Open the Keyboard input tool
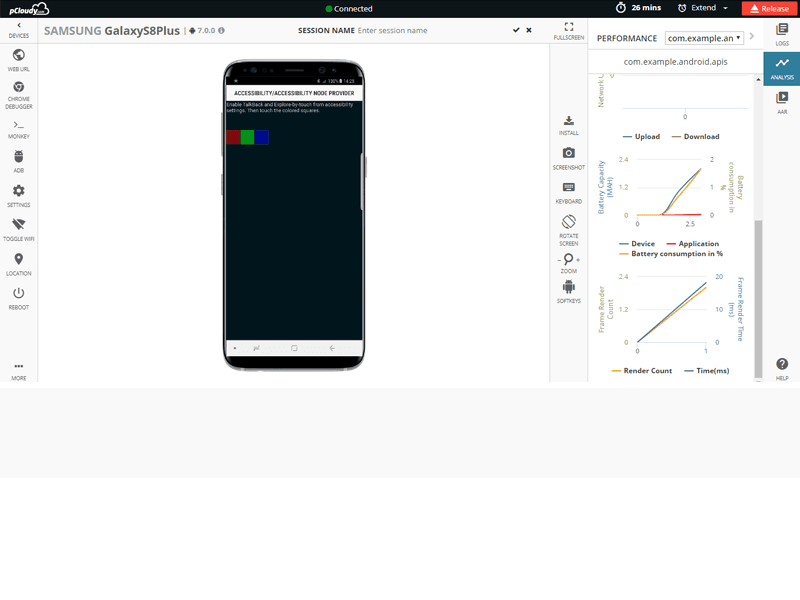 pos(568,193)
